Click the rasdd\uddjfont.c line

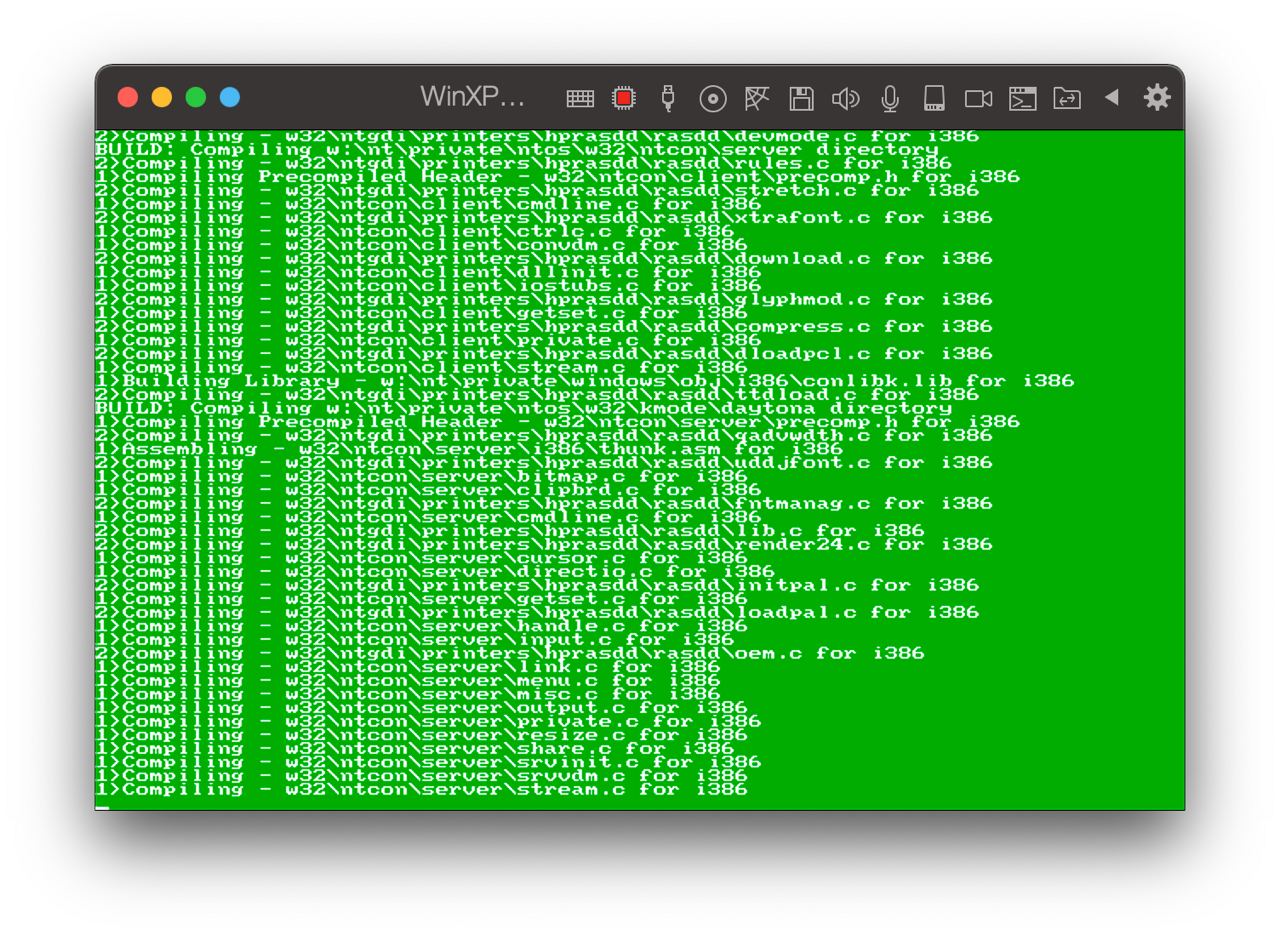point(544,463)
